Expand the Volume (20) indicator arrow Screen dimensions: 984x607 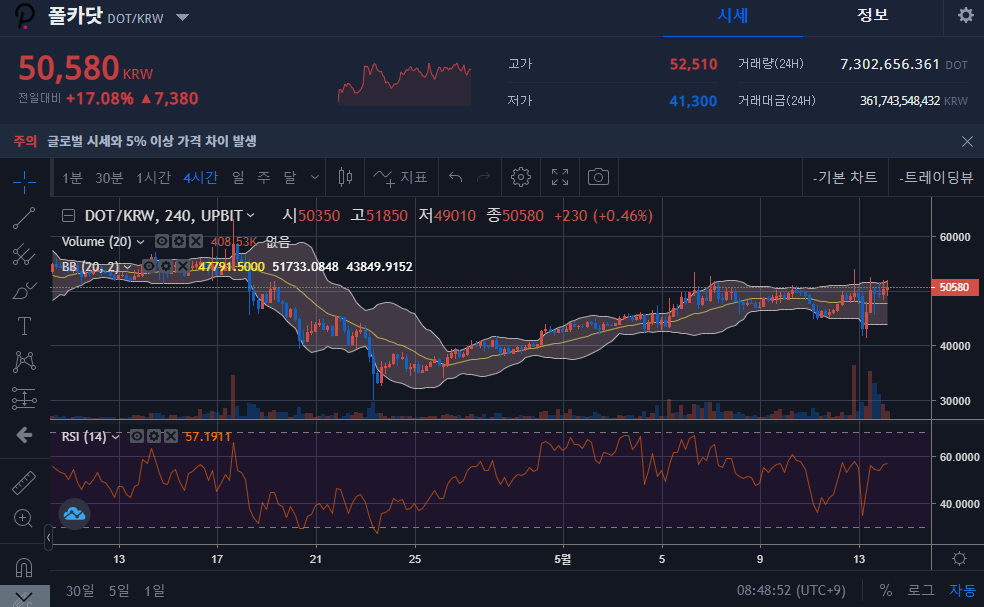point(141,242)
